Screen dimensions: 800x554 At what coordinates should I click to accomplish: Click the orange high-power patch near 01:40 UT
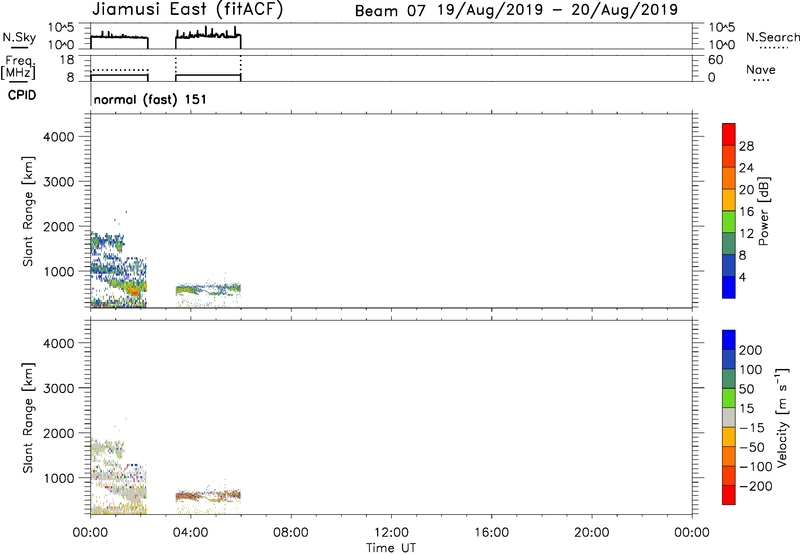133,290
